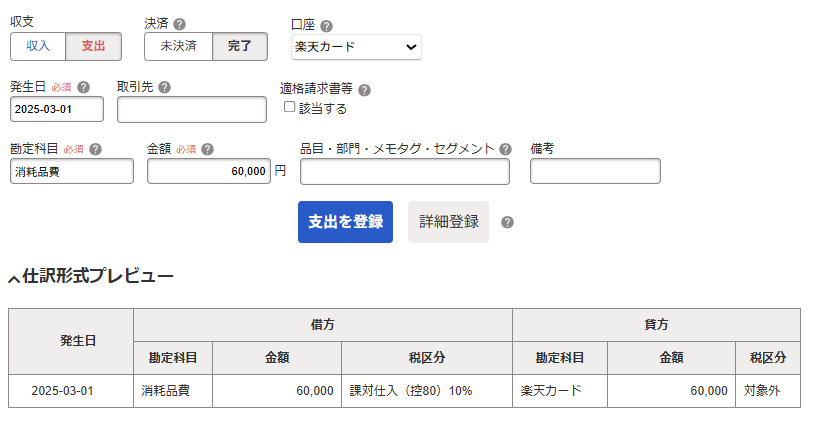The image size is (813, 439).
Task: Click 楽天カード cell in 貸方 column
Action: coord(560,391)
